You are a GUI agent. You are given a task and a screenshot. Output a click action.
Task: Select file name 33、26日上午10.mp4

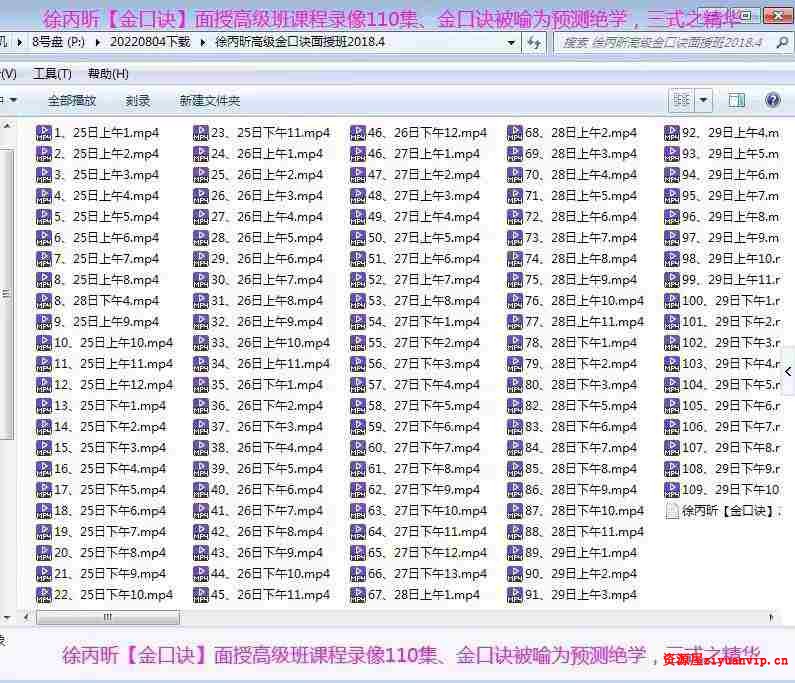tap(271, 343)
